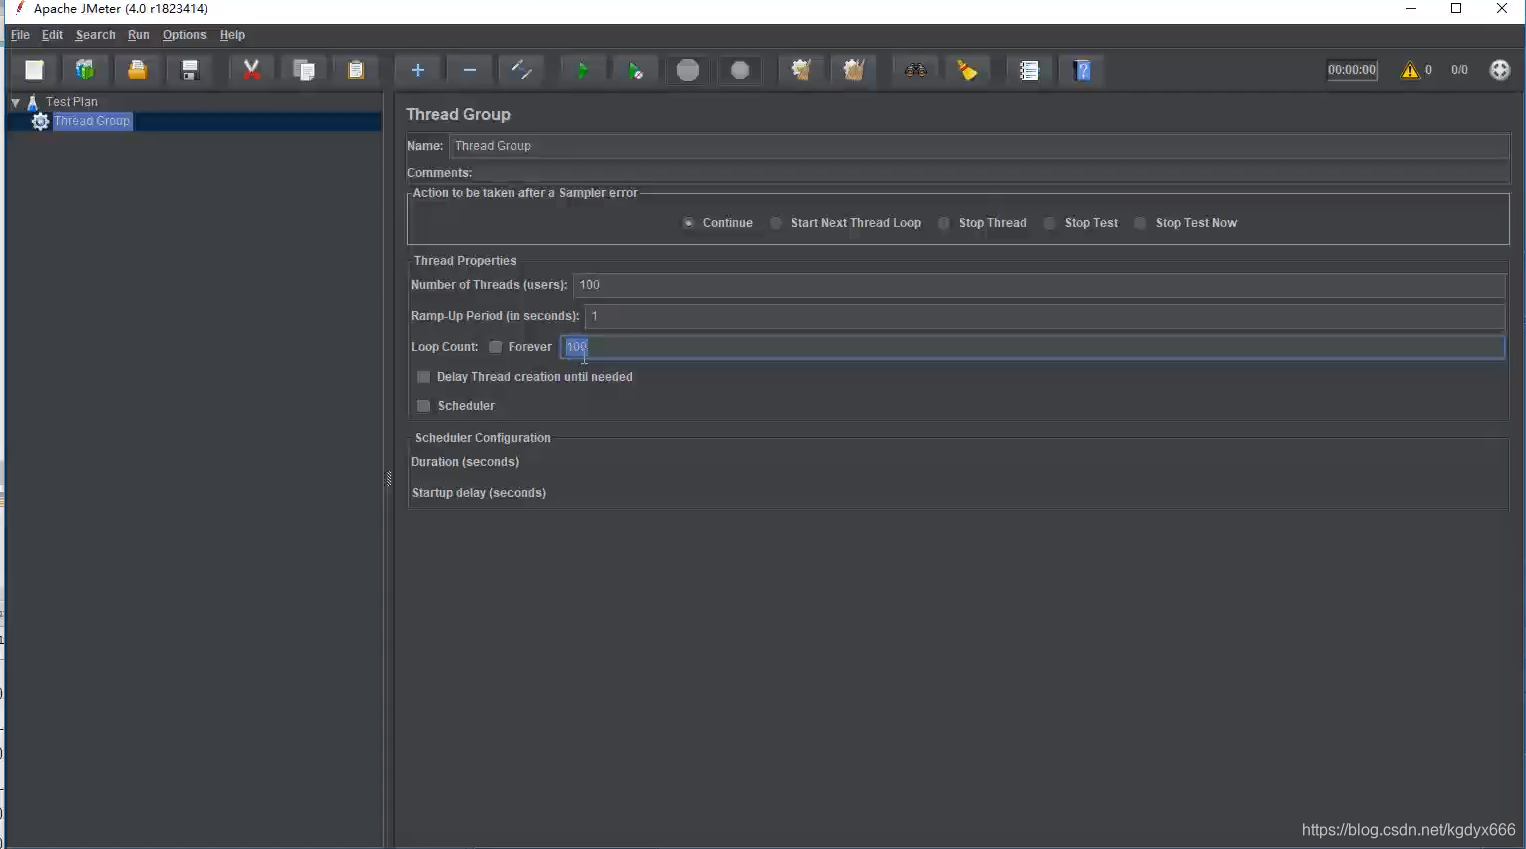Viewport: 1526px width, 849px height.
Task: Save the test plan with the disk icon
Action: (189, 70)
